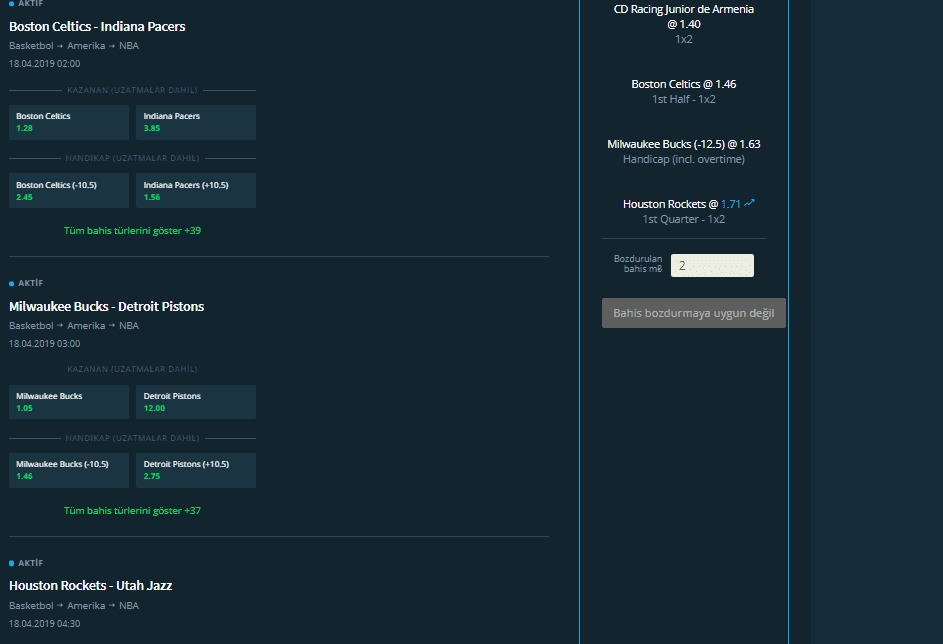The height and width of the screenshot is (644, 943).
Task: Choose Boston Celtics (-10.5) handicap
Action: (x=69, y=191)
